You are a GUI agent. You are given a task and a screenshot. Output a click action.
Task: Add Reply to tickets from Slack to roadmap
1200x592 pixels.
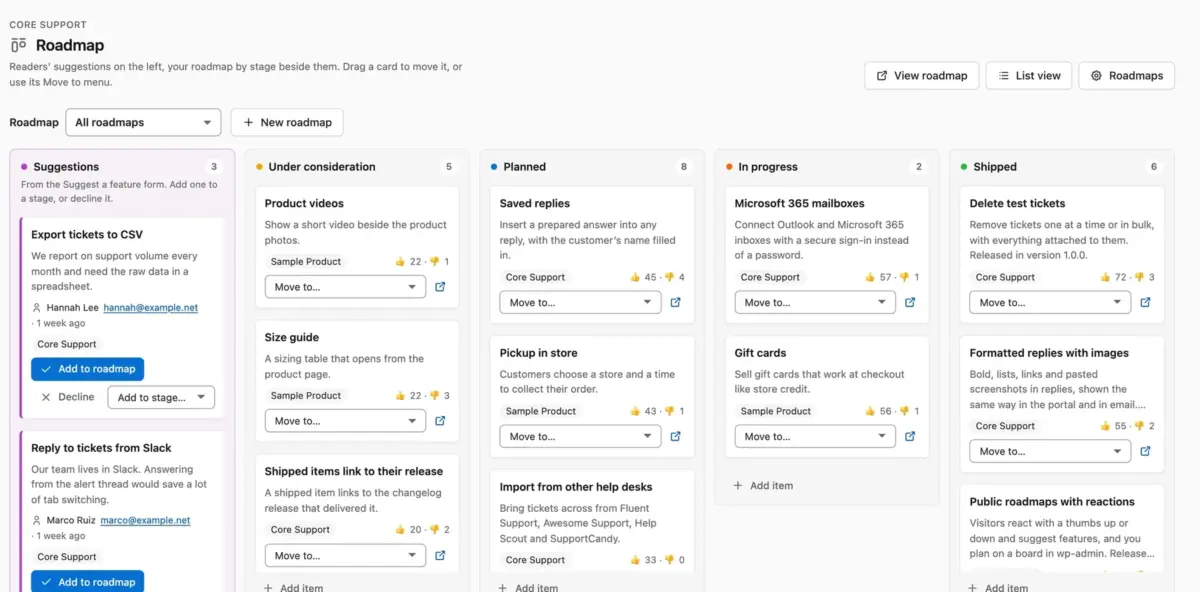pyautogui.click(x=87, y=581)
